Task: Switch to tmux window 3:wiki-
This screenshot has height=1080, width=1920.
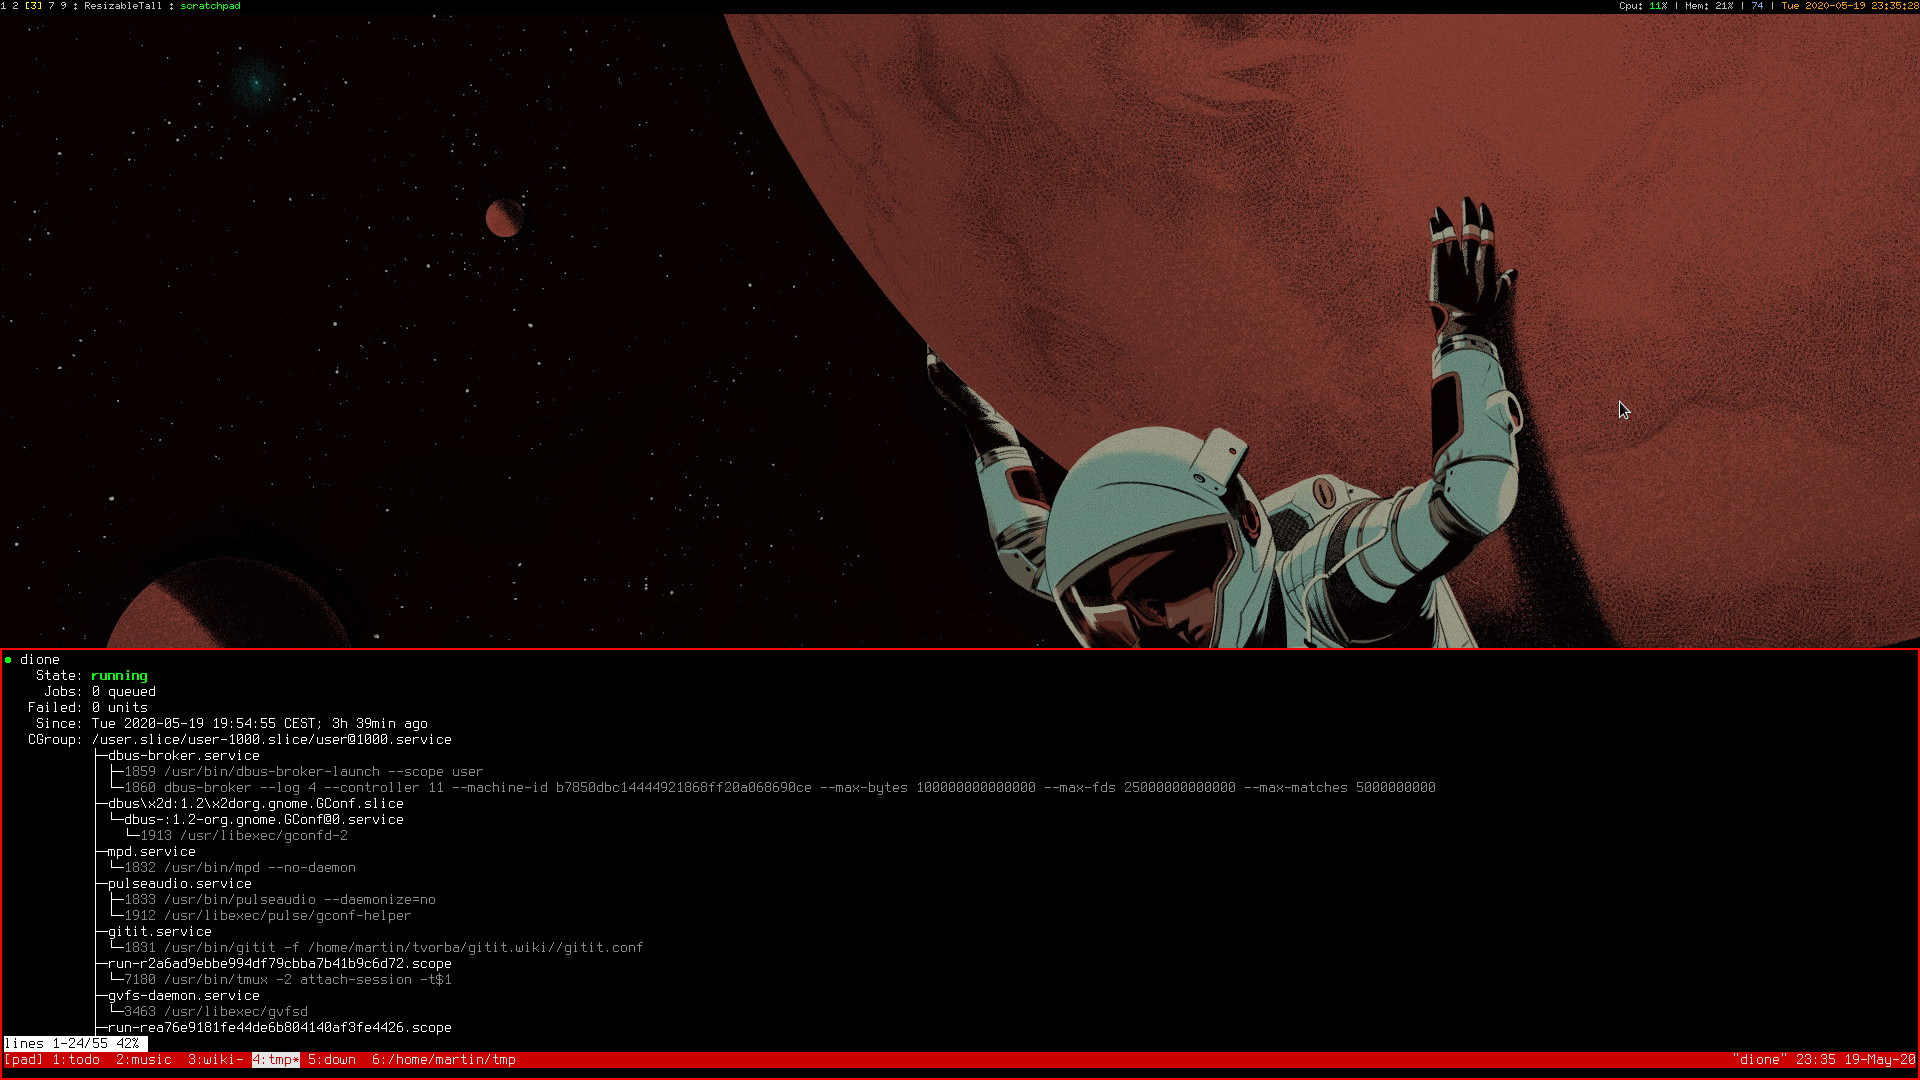Action: (x=216, y=1060)
